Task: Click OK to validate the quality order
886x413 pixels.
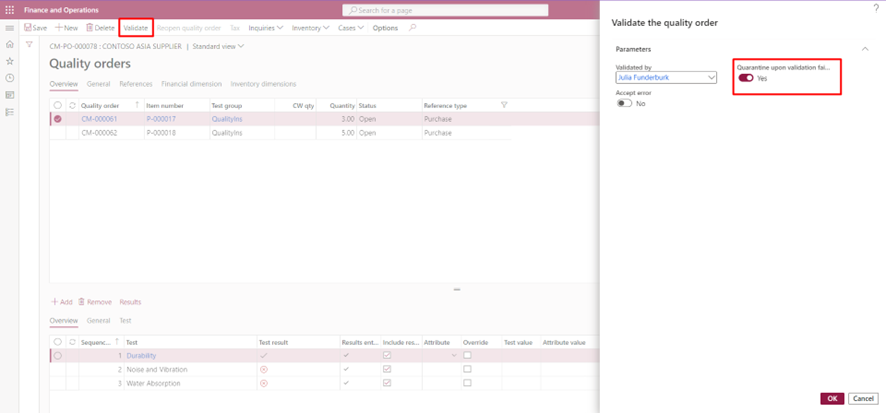Action: click(832, 398)
